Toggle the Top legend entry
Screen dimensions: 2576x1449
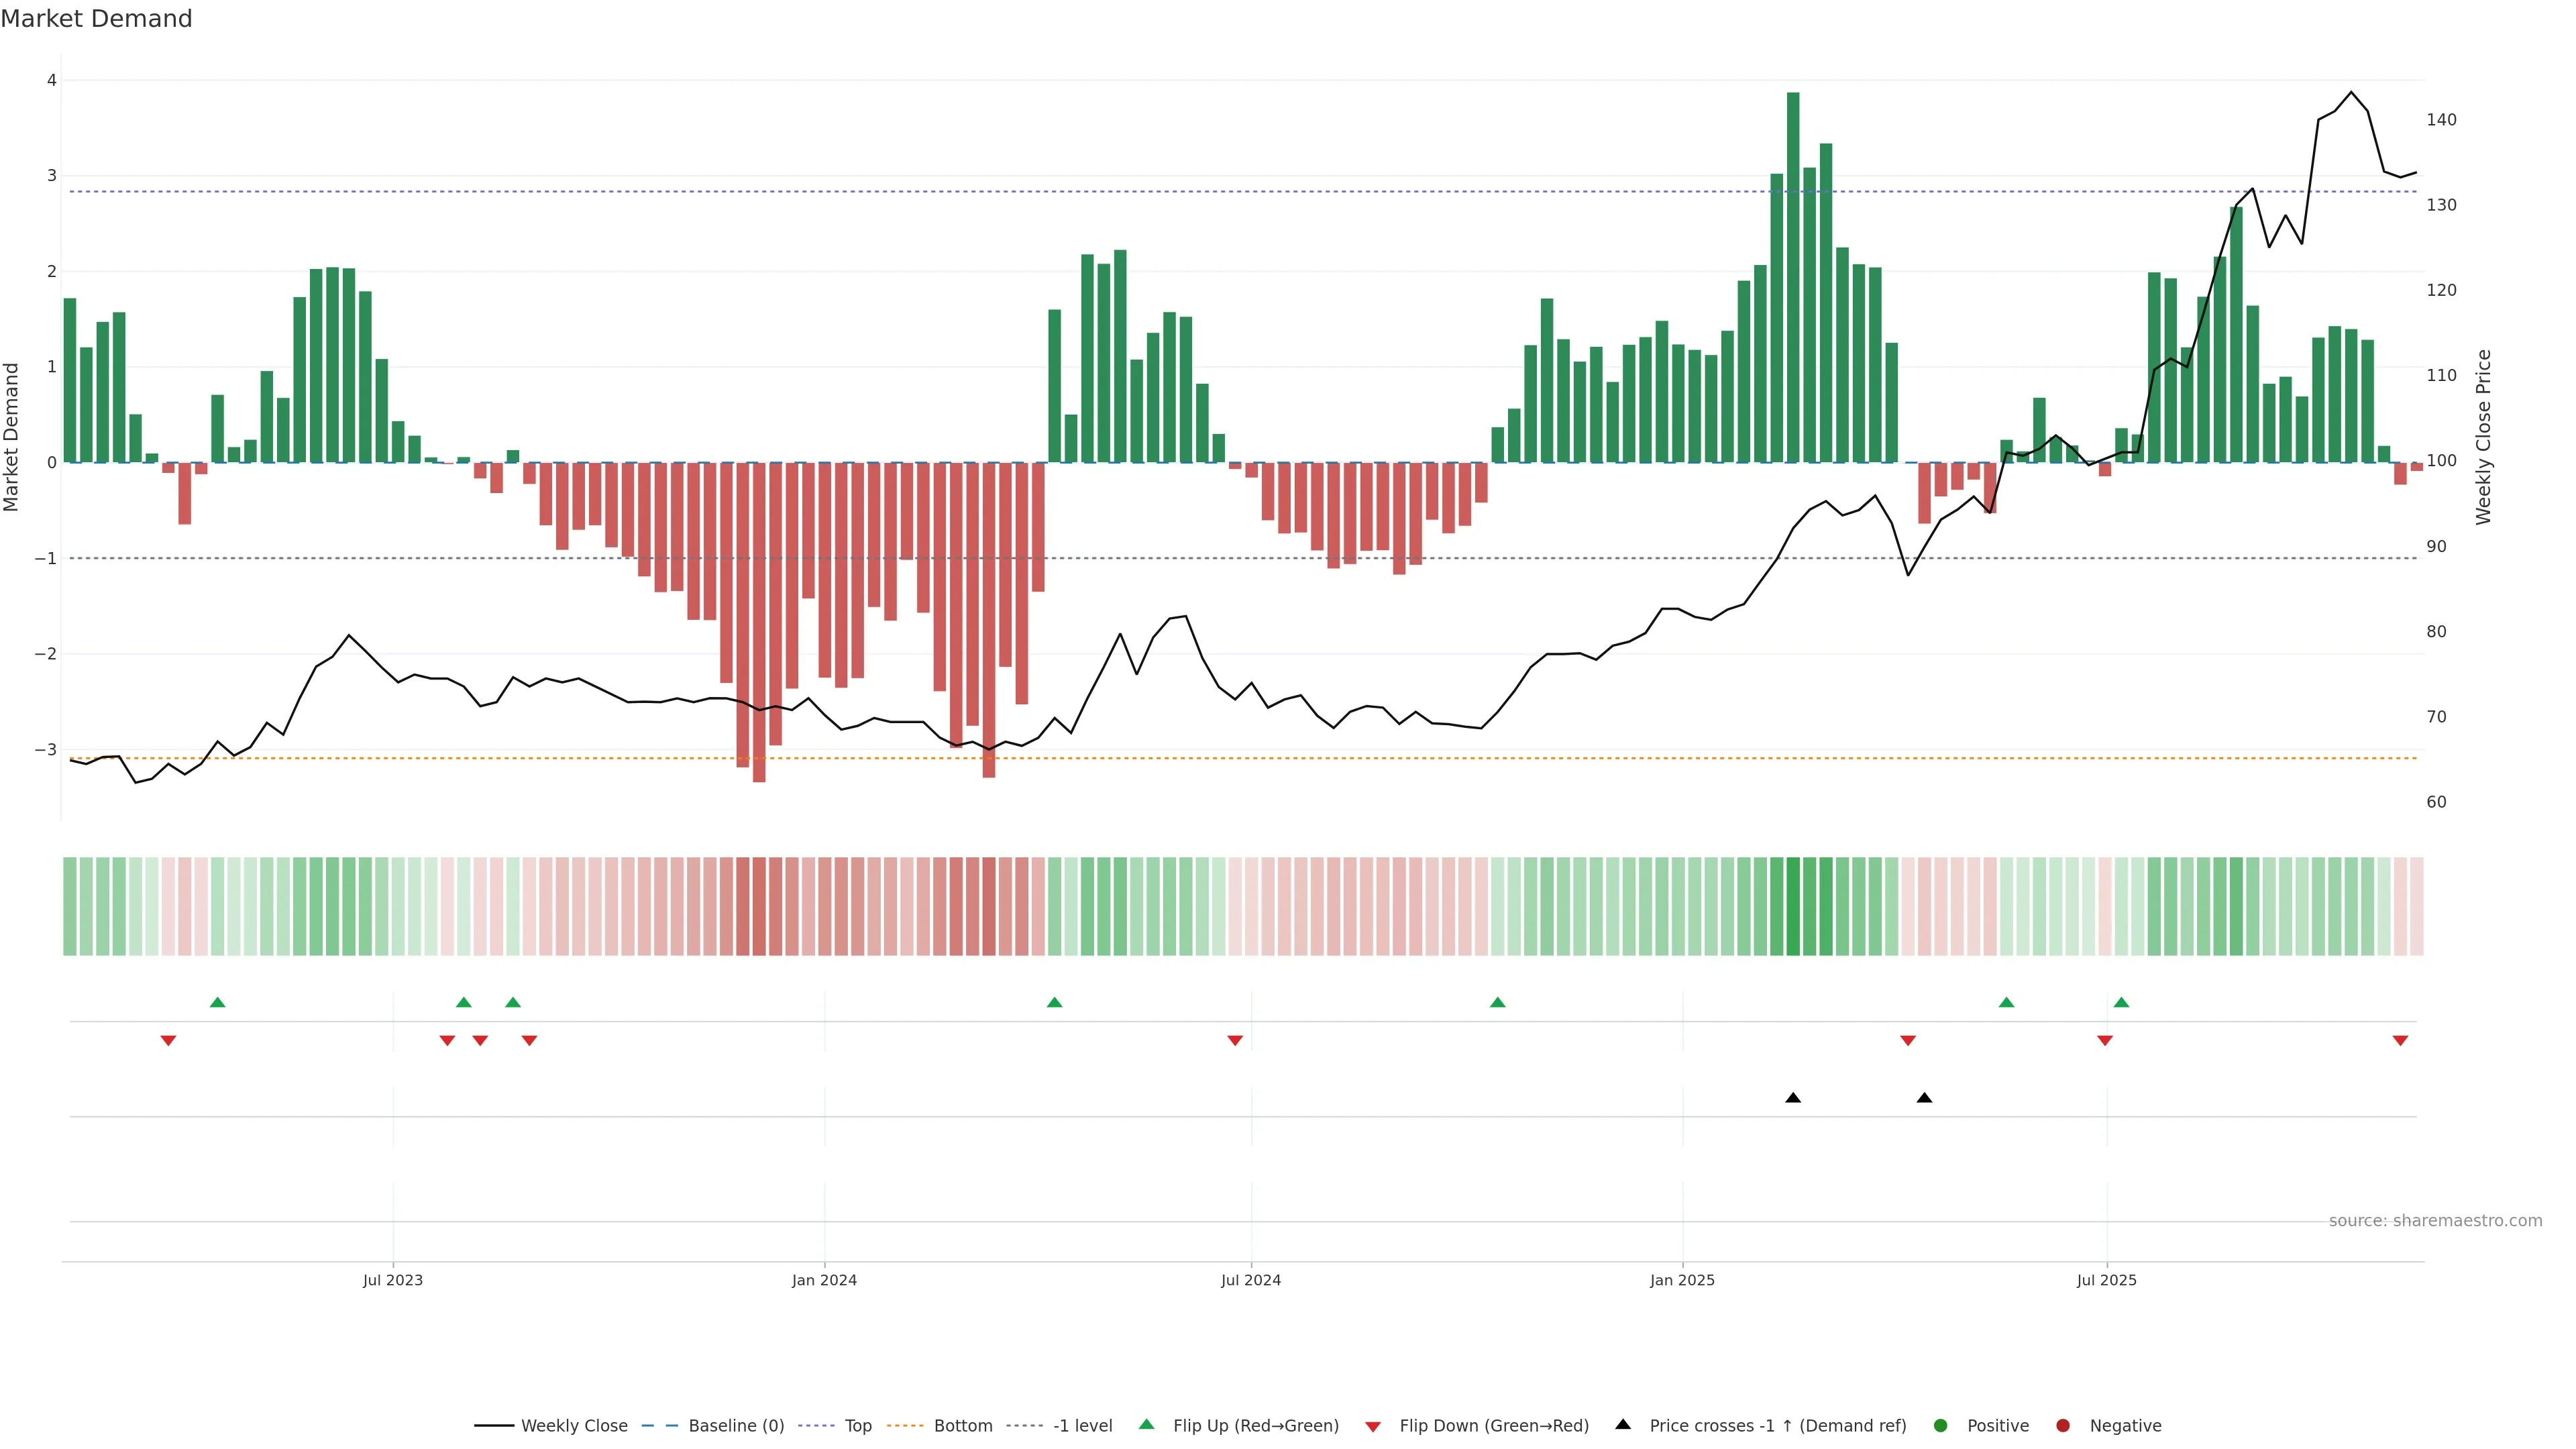[857, 1425]
